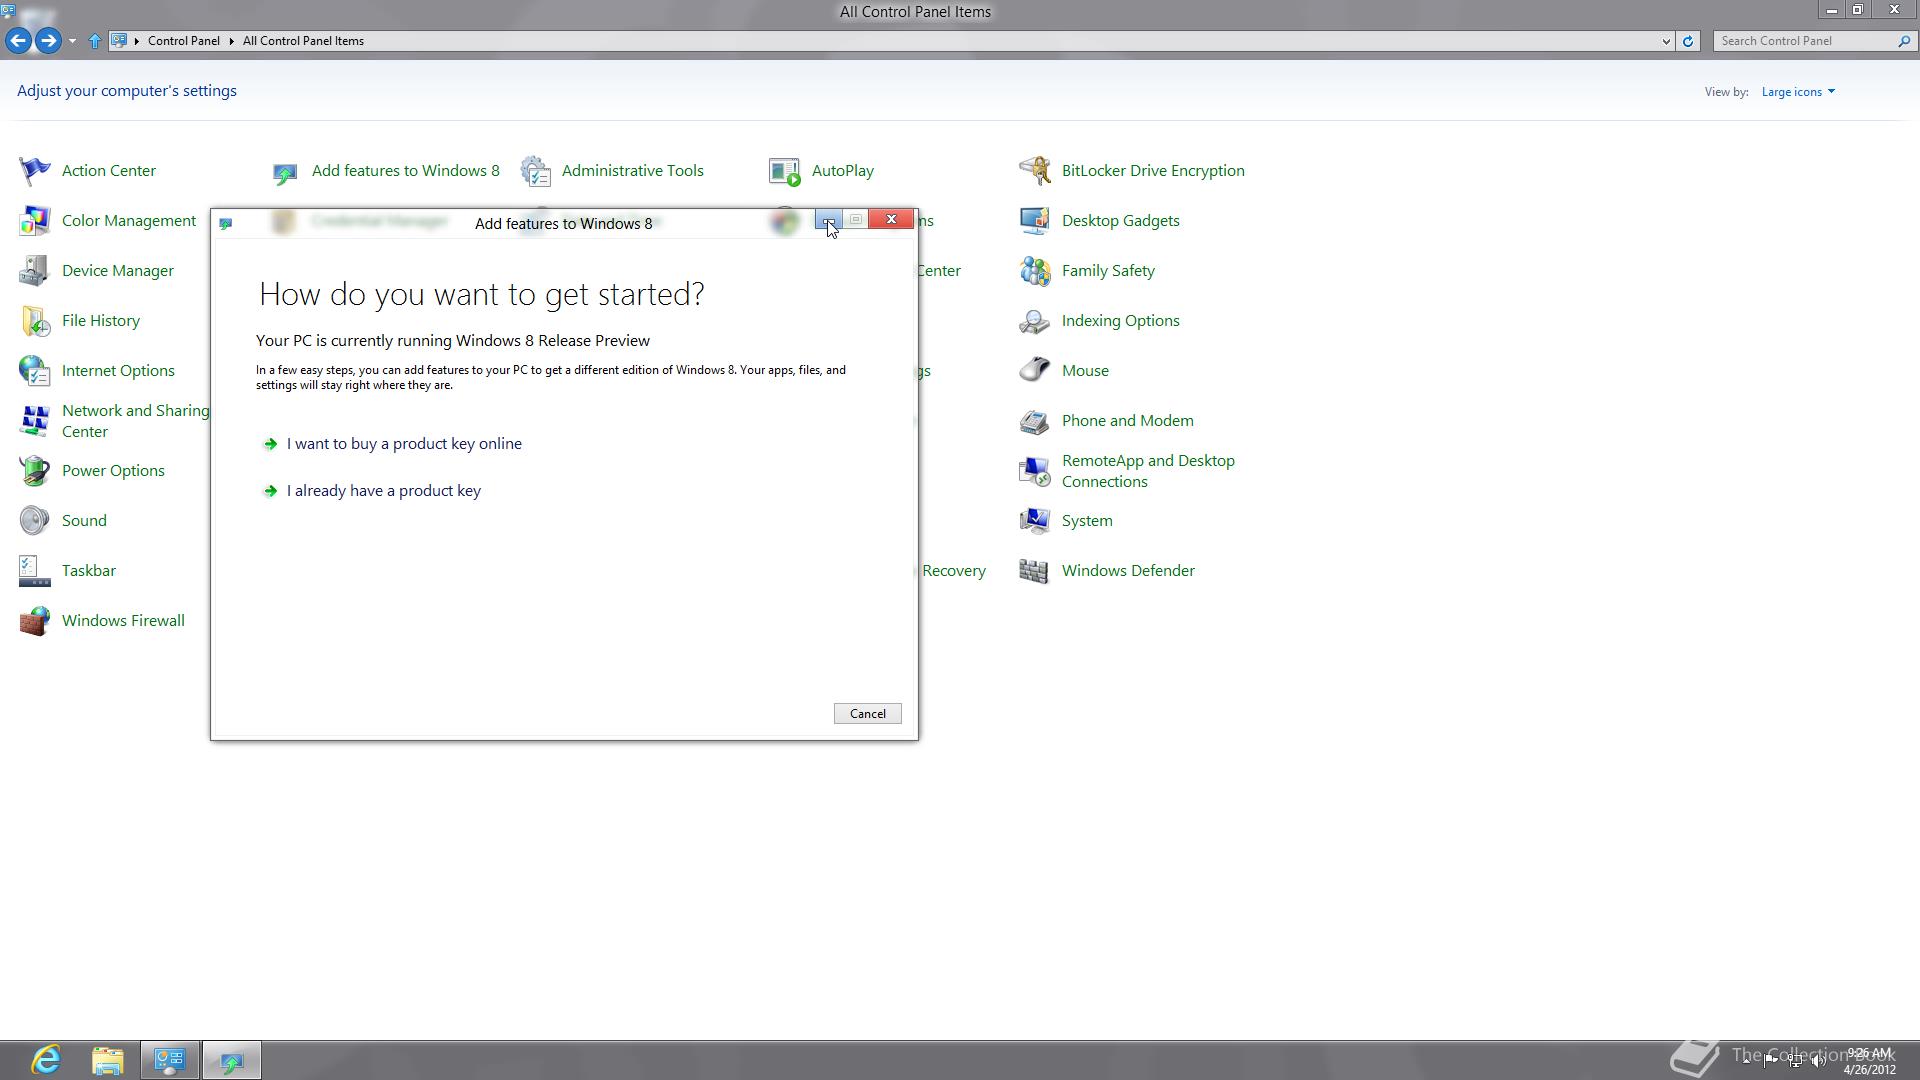Go back with the Back arrow
The image size is (1920, 1080).
(17, 41)
